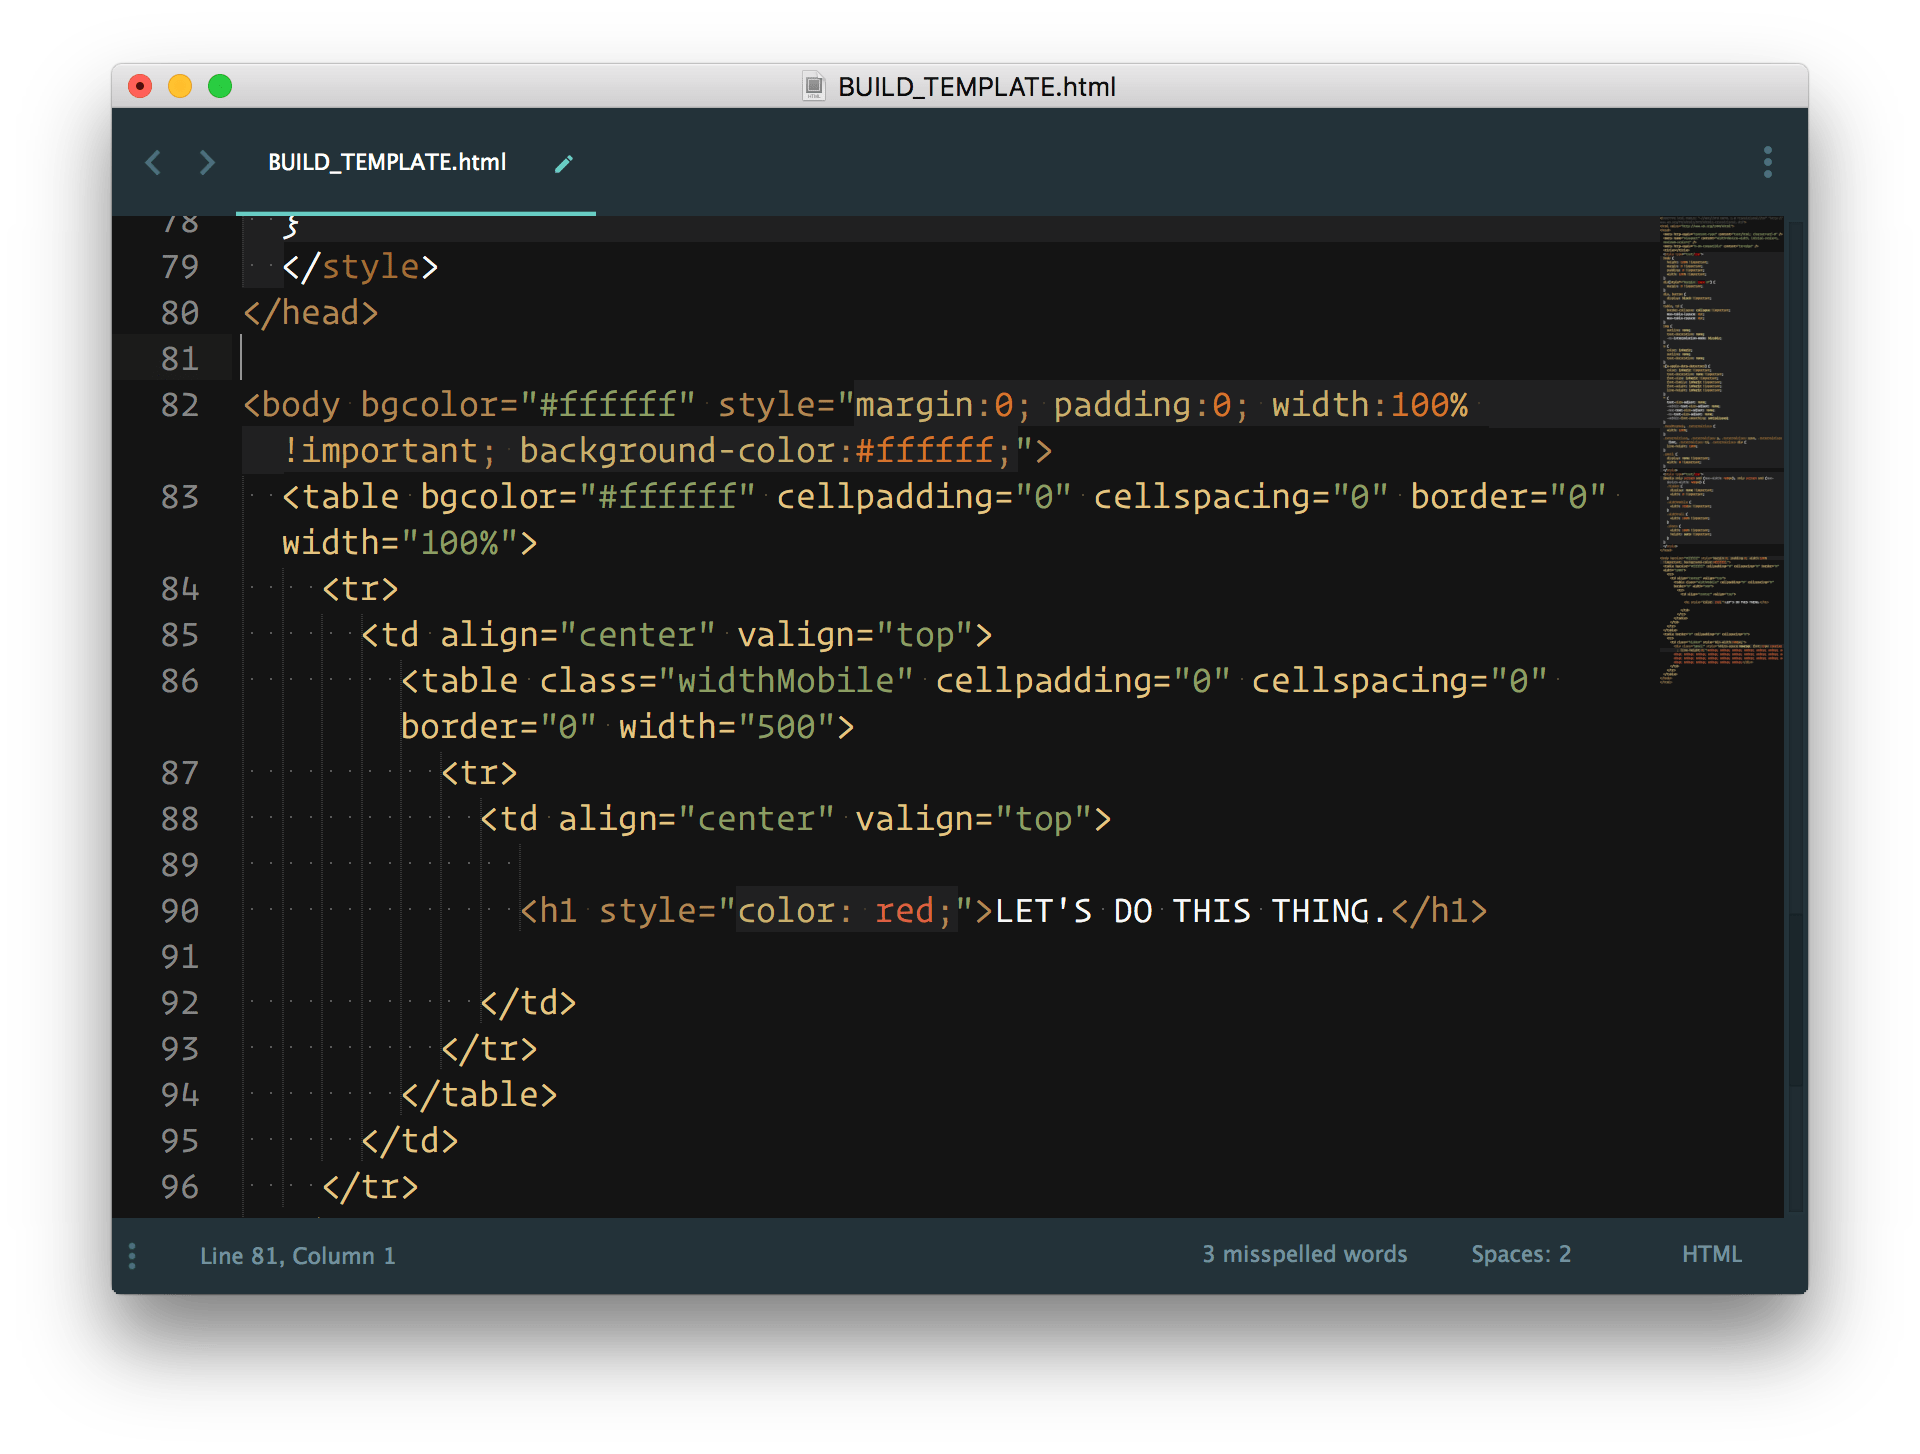Click the document icon in the title bar
The width and height of the screenshot is (1920, 1454).
[x=814, y=87]
